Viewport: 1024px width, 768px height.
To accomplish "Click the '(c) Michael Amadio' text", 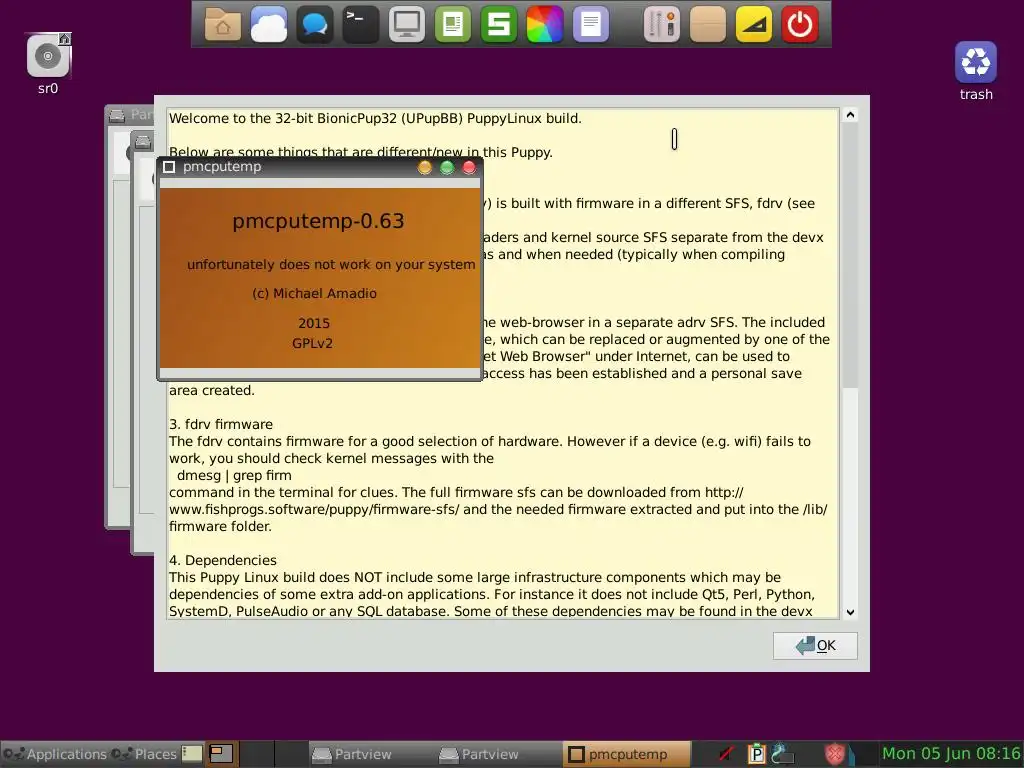I will (x=315, y=294).
